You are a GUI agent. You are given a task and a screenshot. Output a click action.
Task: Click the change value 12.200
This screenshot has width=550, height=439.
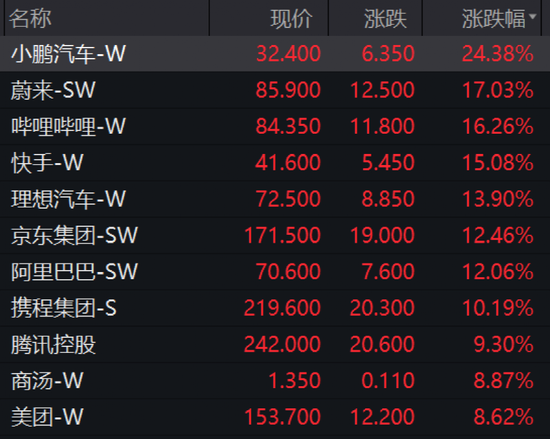pos(383,417)
